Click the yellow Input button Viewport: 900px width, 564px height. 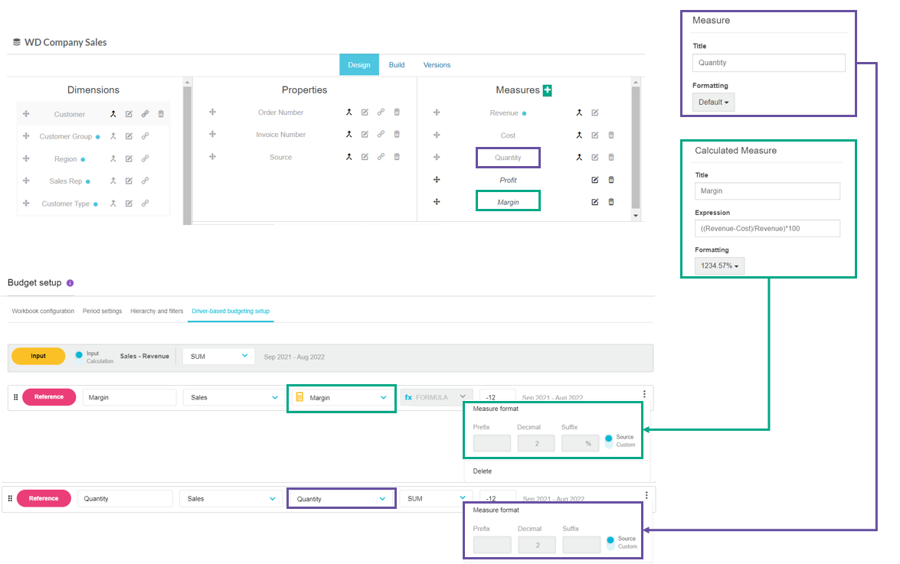pos(38,356)
